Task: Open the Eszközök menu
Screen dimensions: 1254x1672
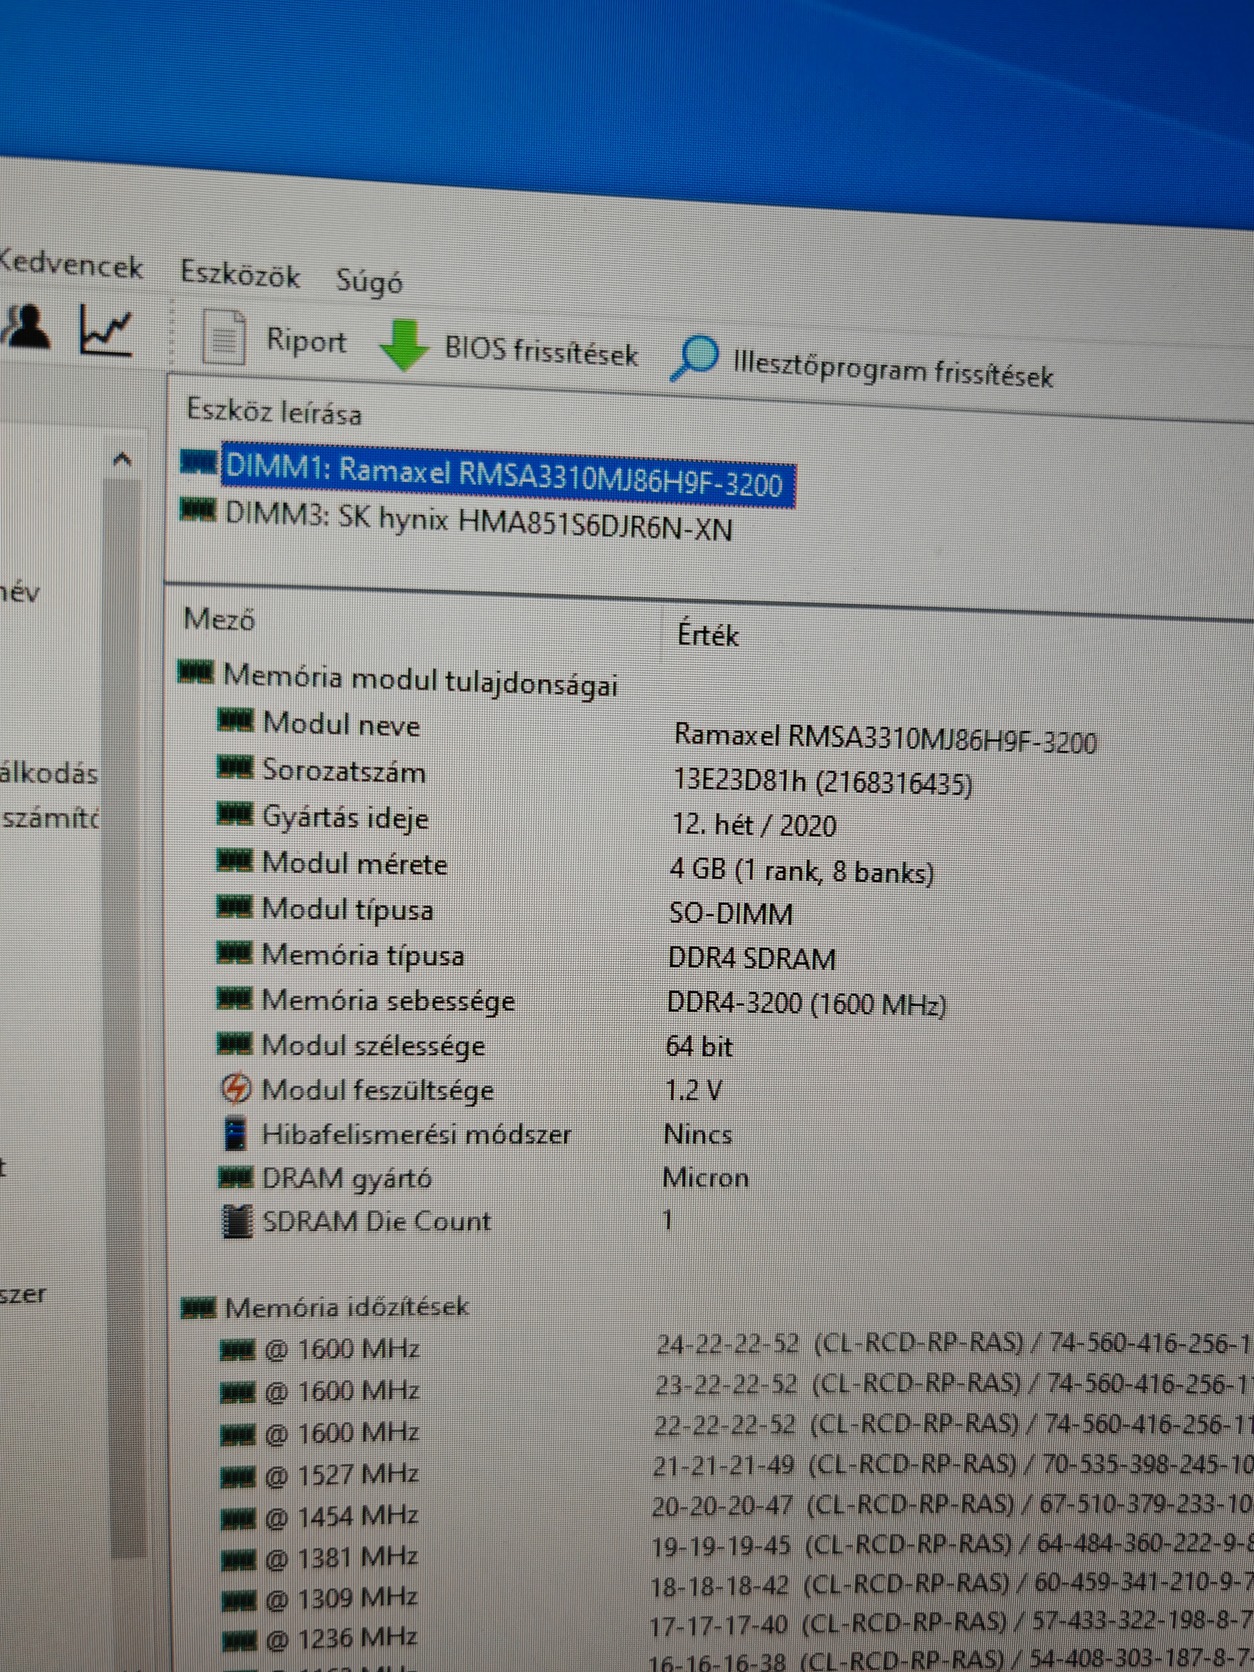Action: click(240, 274)
